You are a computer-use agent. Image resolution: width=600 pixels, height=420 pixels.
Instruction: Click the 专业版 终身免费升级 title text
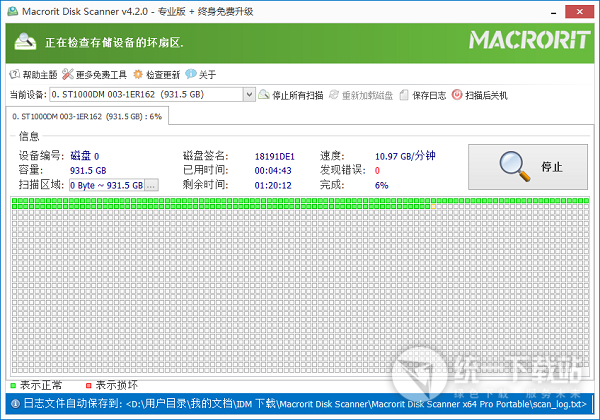216,11
